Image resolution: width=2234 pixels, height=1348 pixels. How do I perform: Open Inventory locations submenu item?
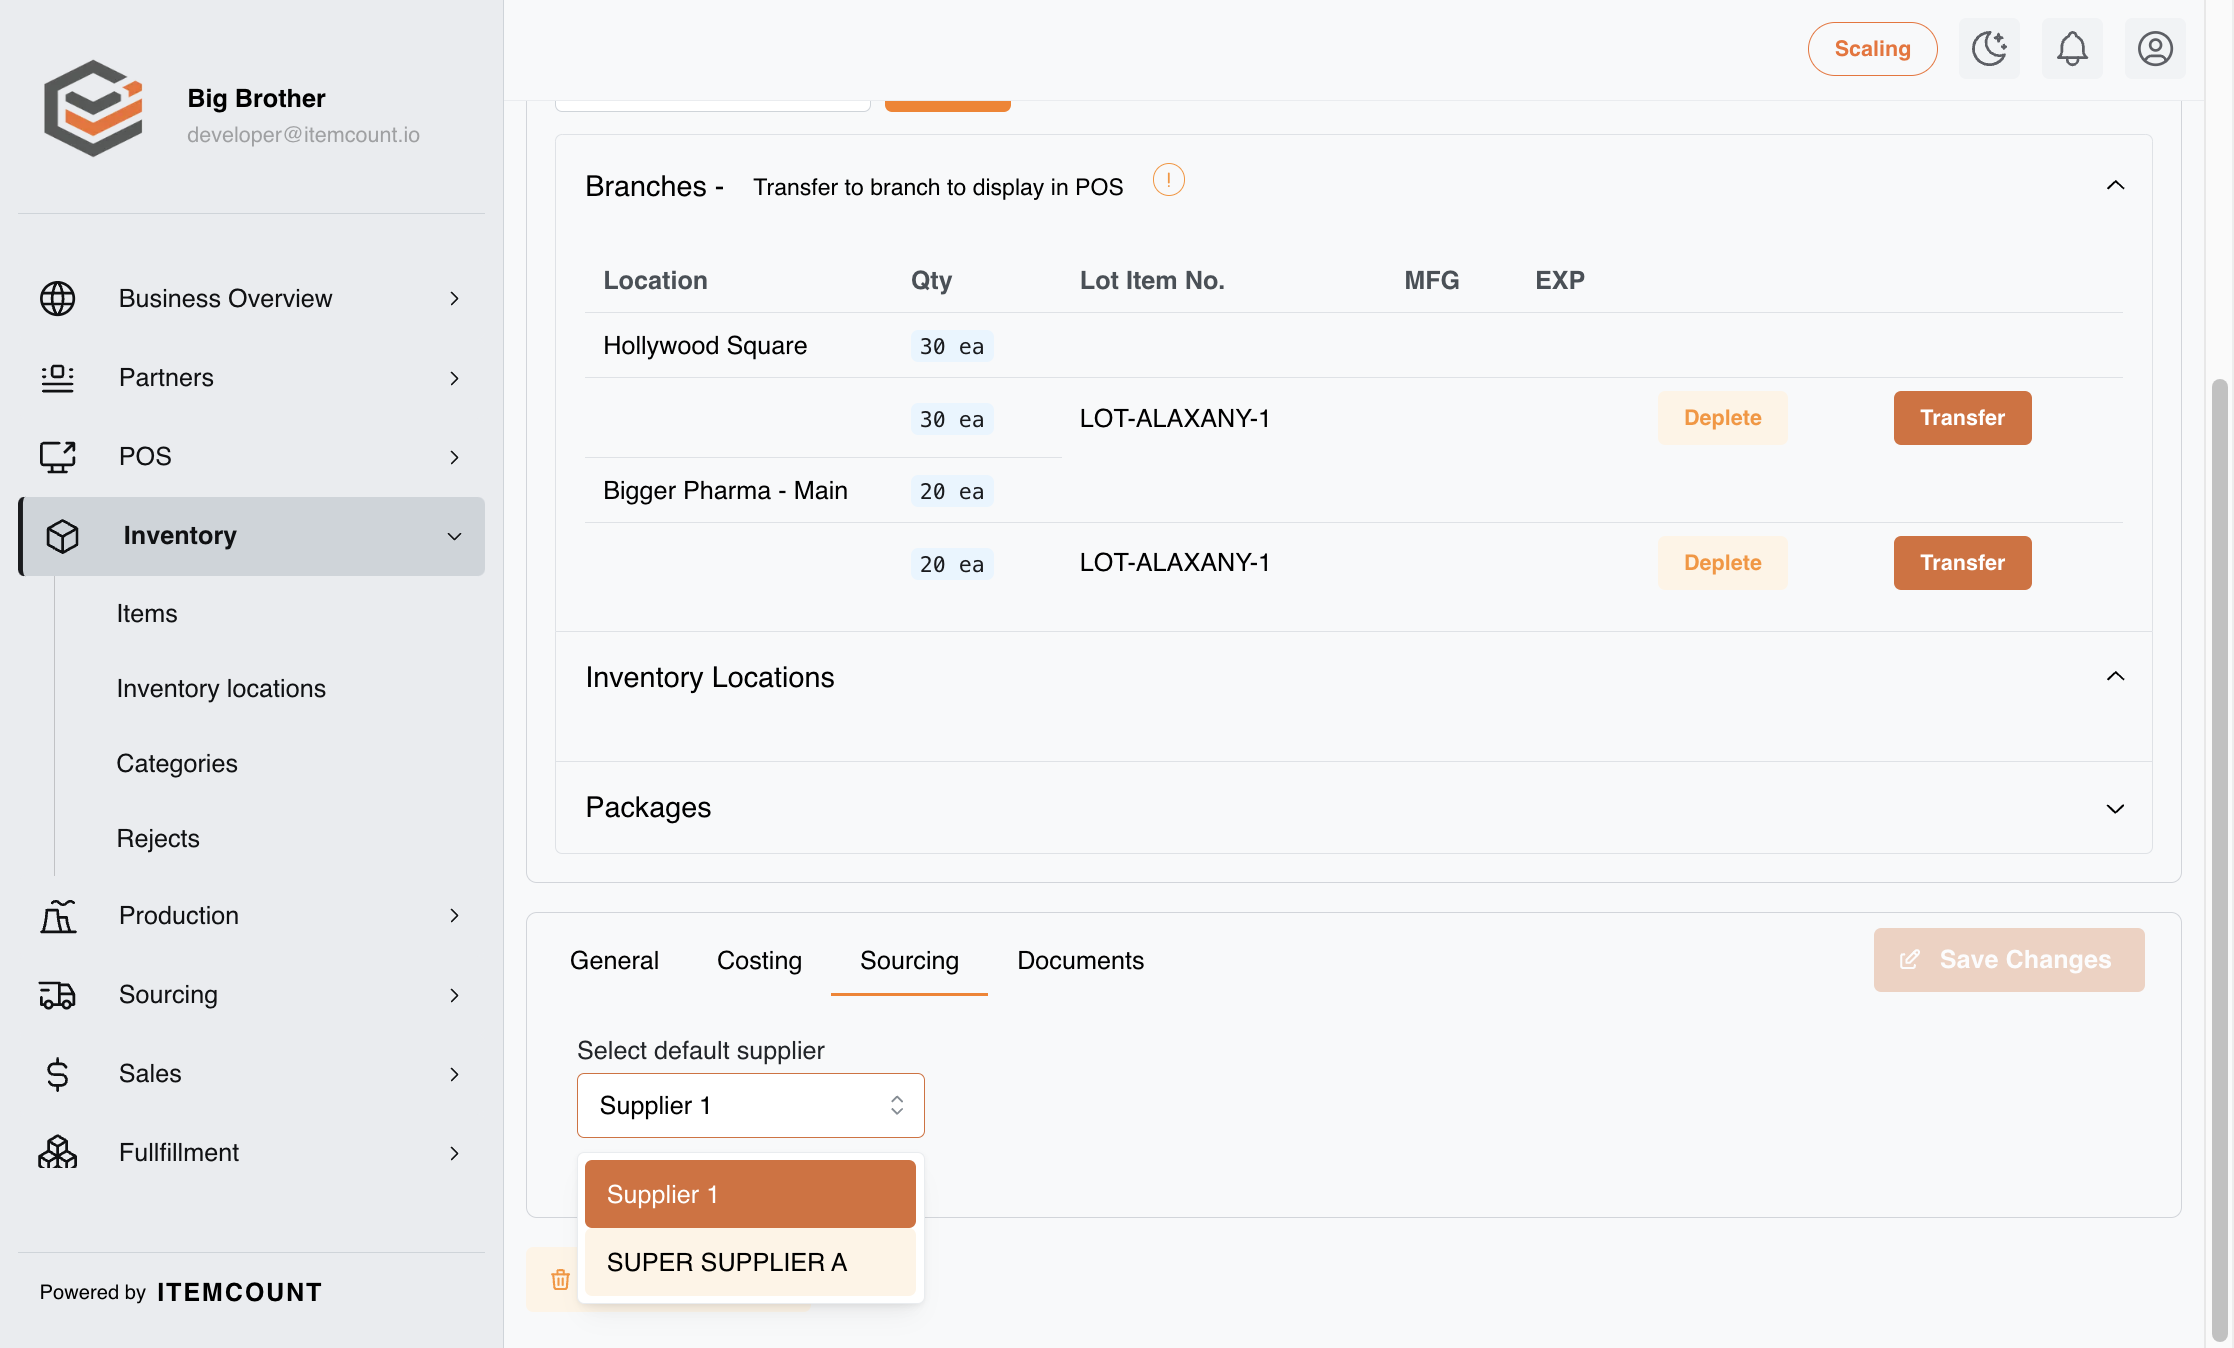click(221, 688)
